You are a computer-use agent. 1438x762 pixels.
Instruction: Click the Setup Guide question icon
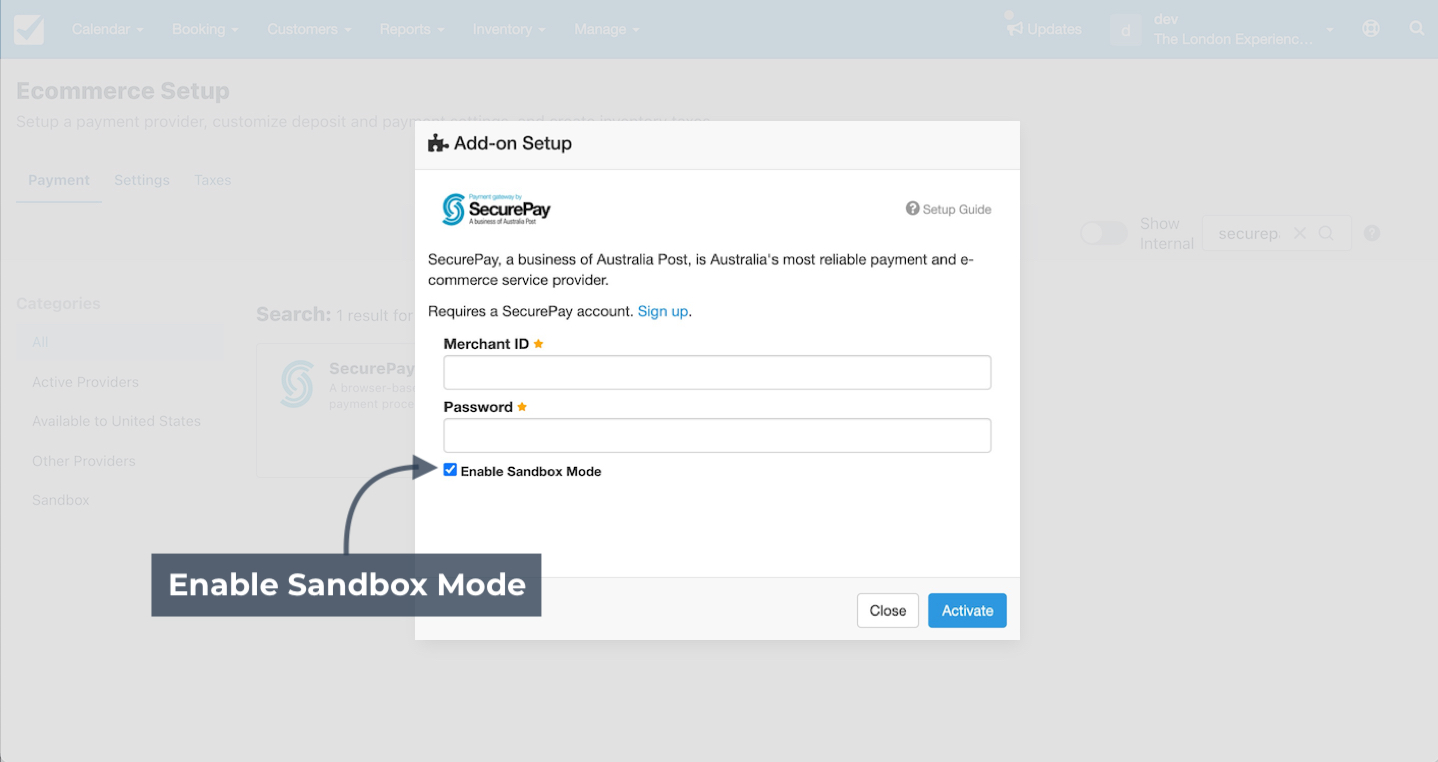point(912,208)
